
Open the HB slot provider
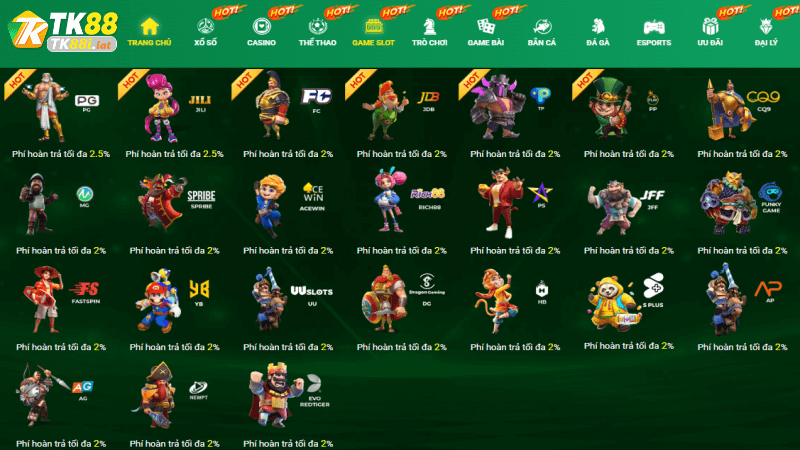(515, 308)
